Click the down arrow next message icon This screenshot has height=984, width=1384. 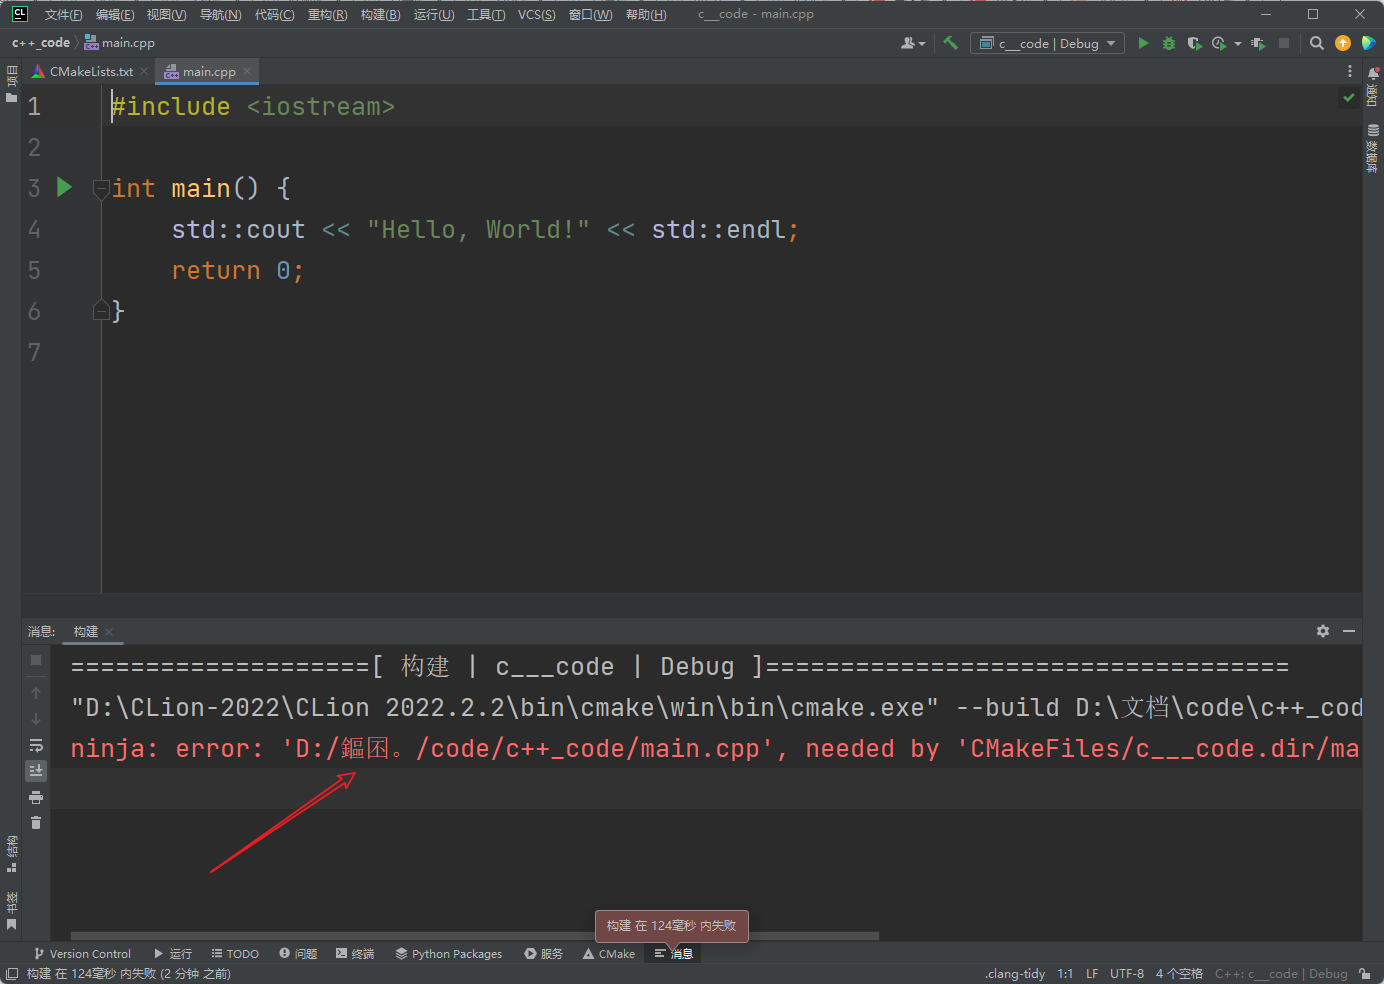coord(36,719)
